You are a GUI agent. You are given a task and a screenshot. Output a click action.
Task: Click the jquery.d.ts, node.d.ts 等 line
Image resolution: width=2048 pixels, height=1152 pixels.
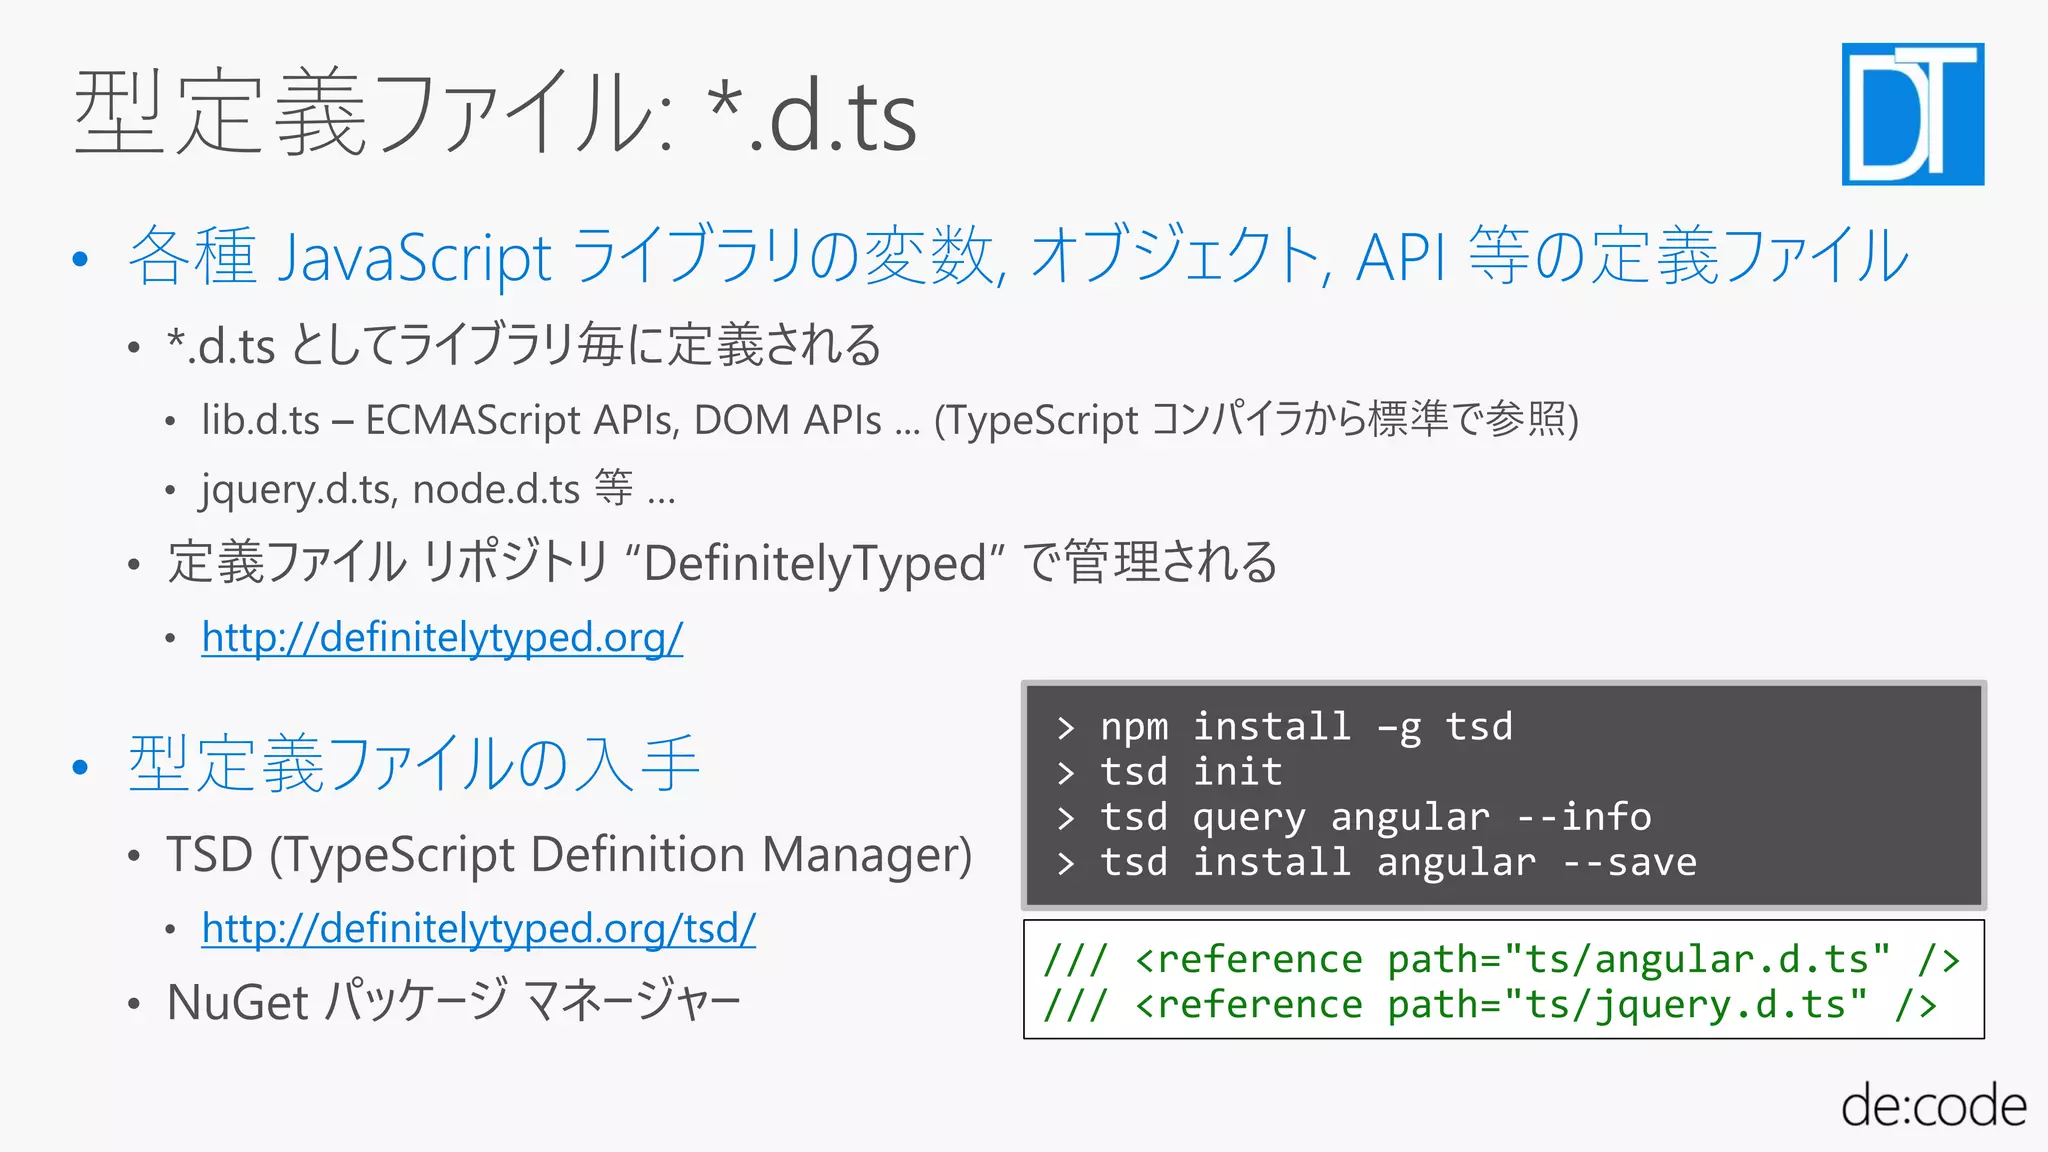tap(438, 489)
